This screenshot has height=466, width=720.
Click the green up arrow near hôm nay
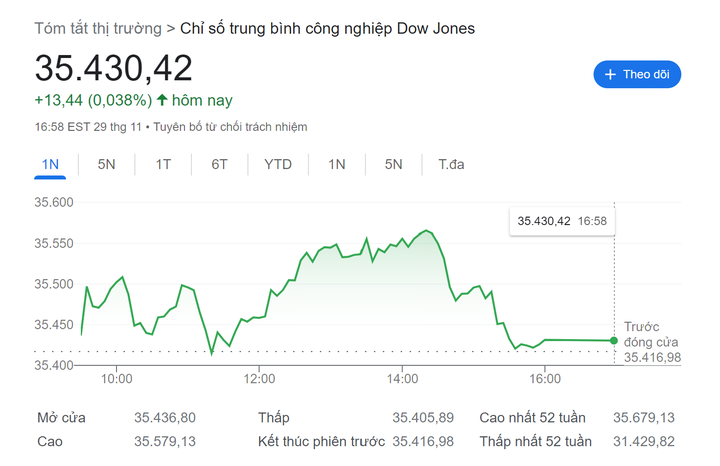pos(162,100)
